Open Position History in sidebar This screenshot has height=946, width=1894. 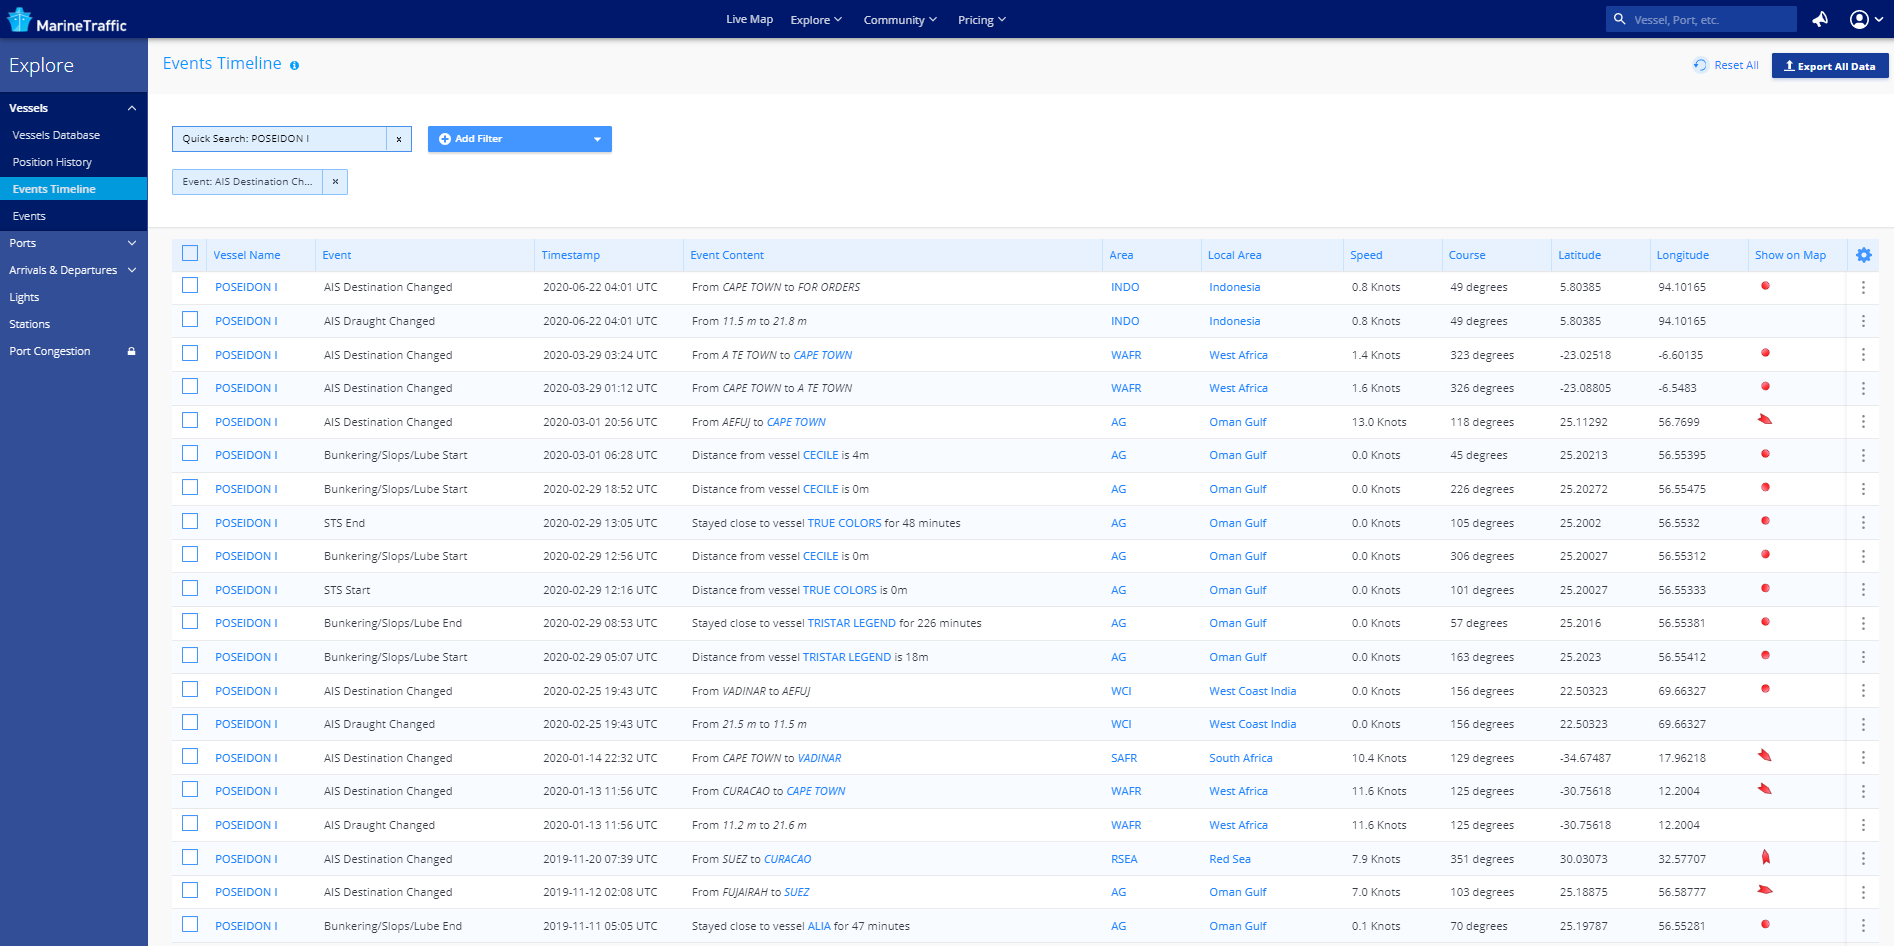tap(52, 162)
